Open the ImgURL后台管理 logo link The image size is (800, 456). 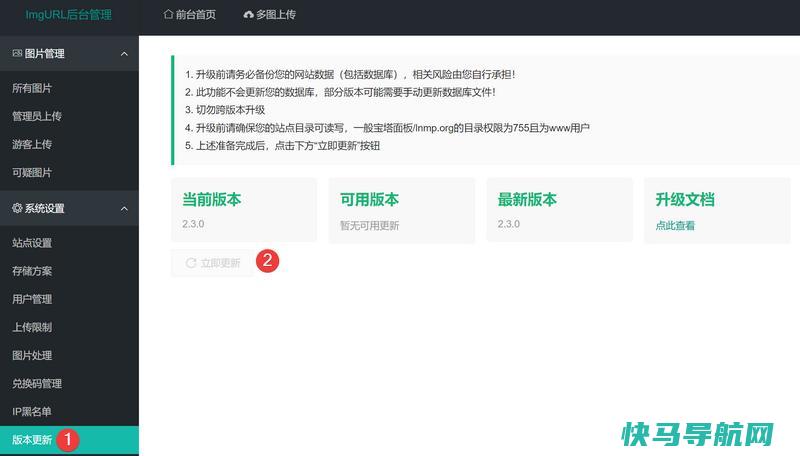[68, 15]
